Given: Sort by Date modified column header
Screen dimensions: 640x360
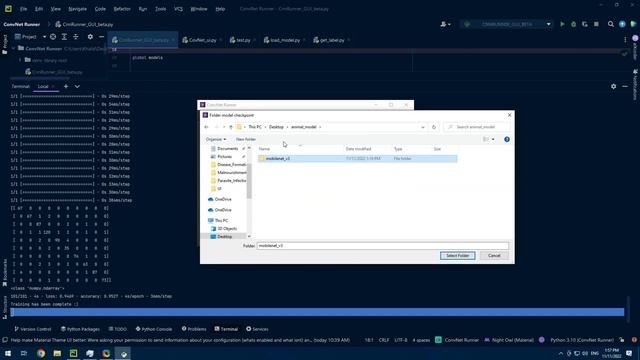Looking at the screenshot, I should 358,149.
